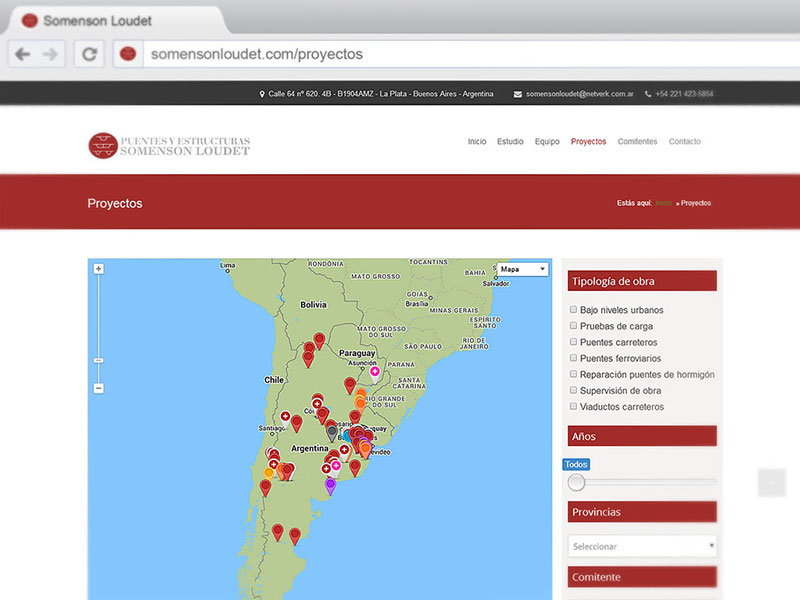Click the scroll-to-top arrow button
The image size is (800, 600).
pos(772,483)
